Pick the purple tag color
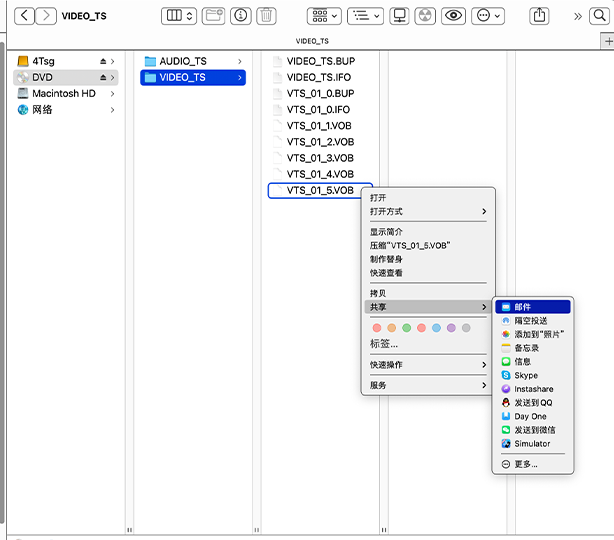 (451, 328)
